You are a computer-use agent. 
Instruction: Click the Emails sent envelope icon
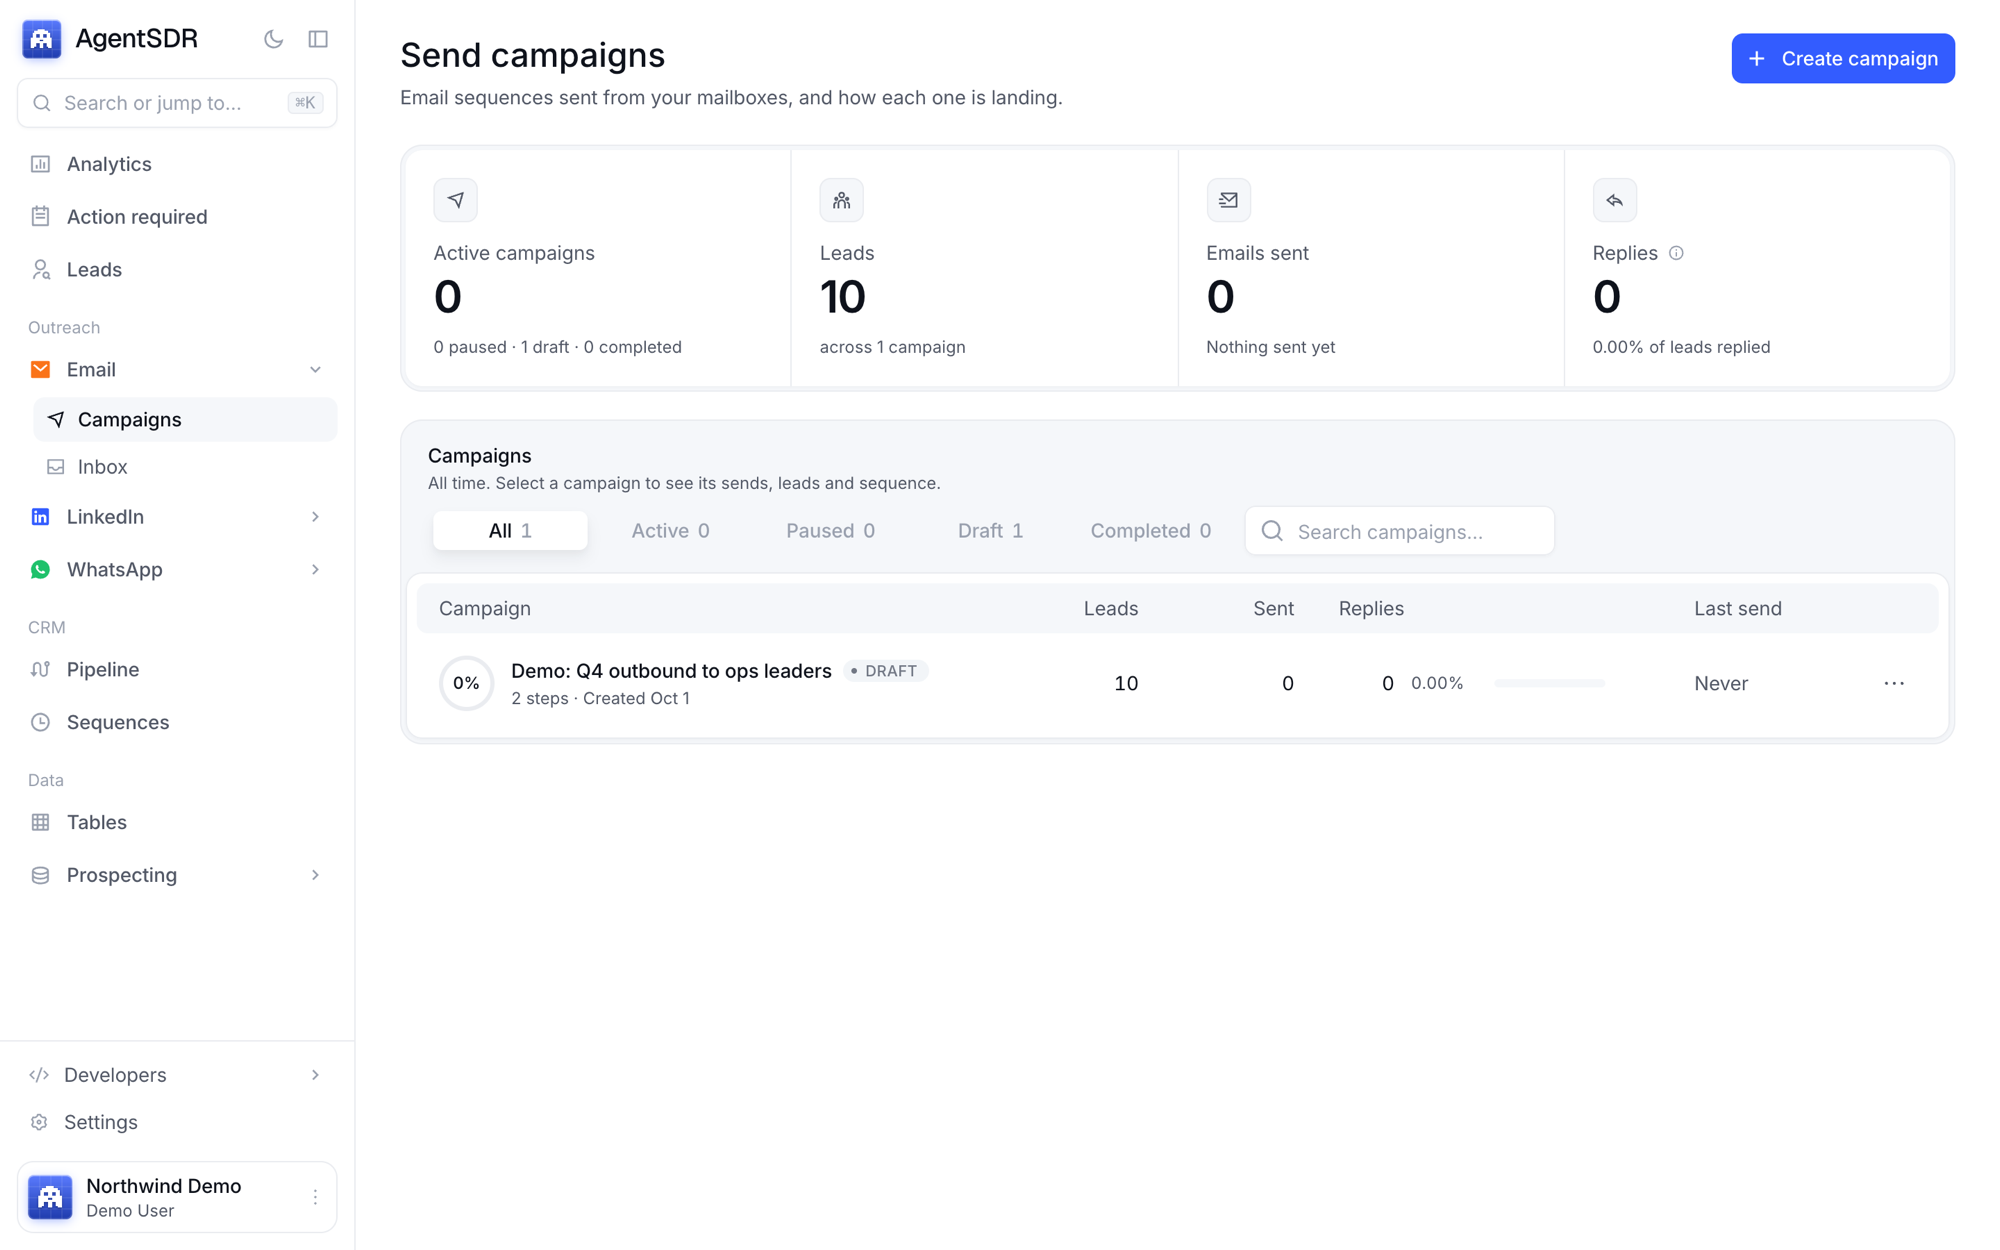pos(1228,200)
